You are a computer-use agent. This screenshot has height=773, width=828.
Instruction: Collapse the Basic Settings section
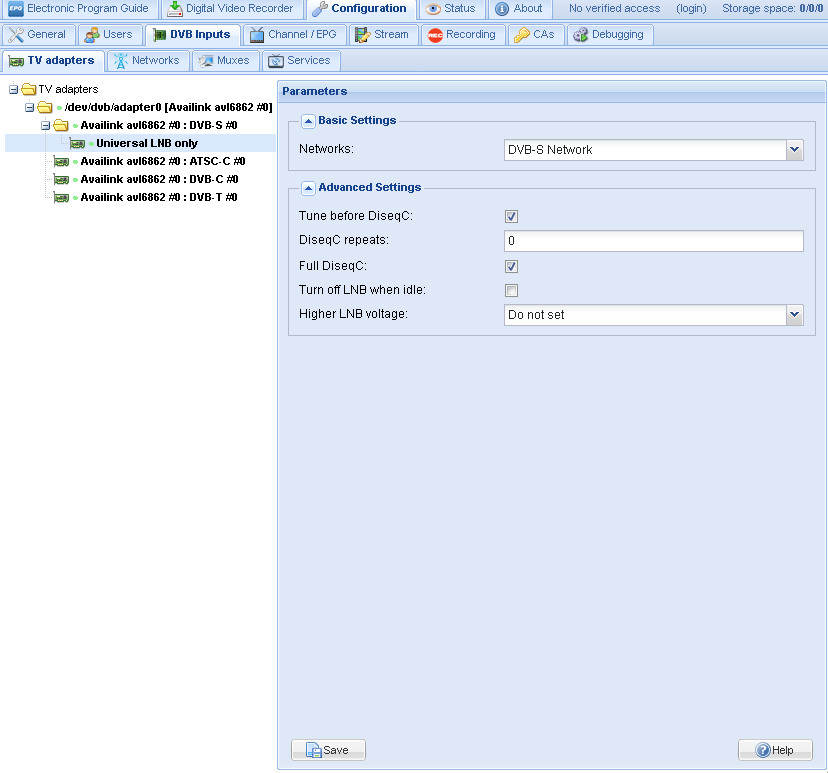point(308,121)
